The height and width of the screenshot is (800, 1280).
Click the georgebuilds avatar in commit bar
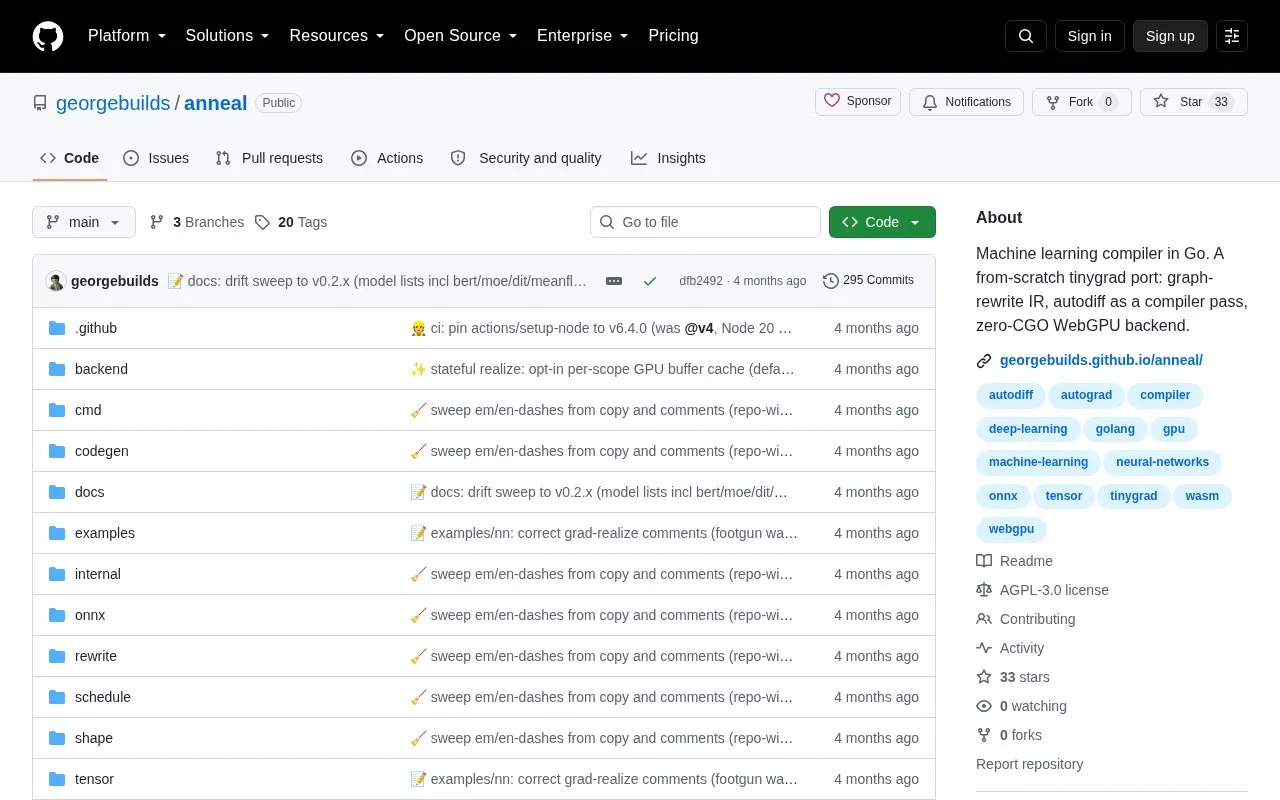coord(56,281)
